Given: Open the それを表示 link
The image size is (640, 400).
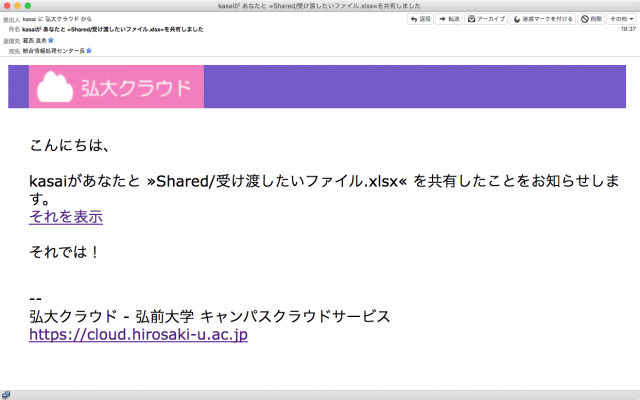Looking at the screenshot, I should 66,217.
